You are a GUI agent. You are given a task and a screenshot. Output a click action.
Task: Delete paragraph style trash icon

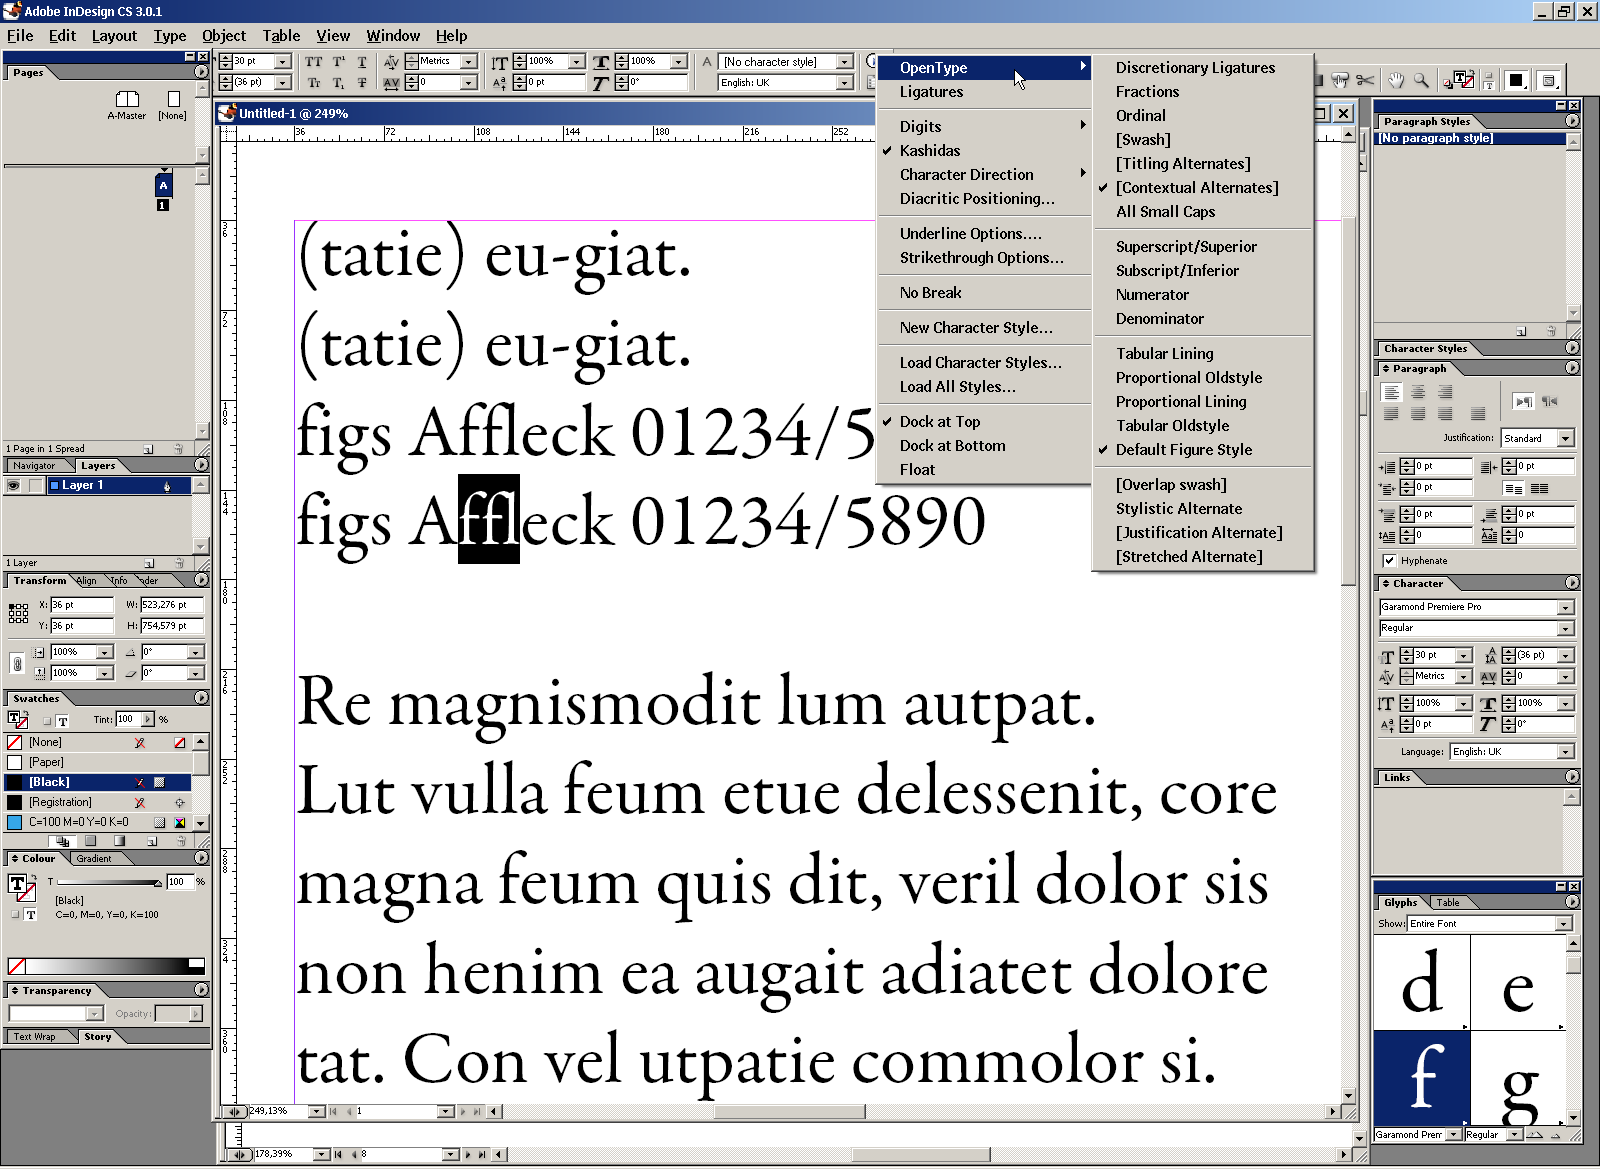pos(1551,331)
